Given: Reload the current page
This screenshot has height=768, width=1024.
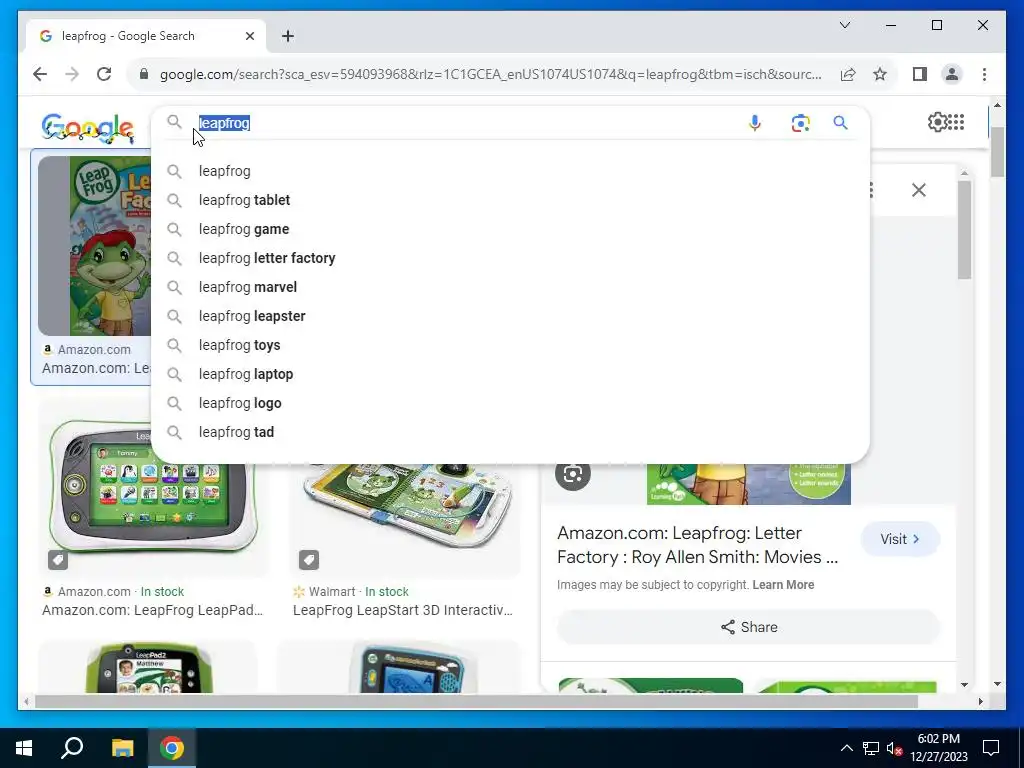Looking at the screenshot, I should [x=104, y=74].
